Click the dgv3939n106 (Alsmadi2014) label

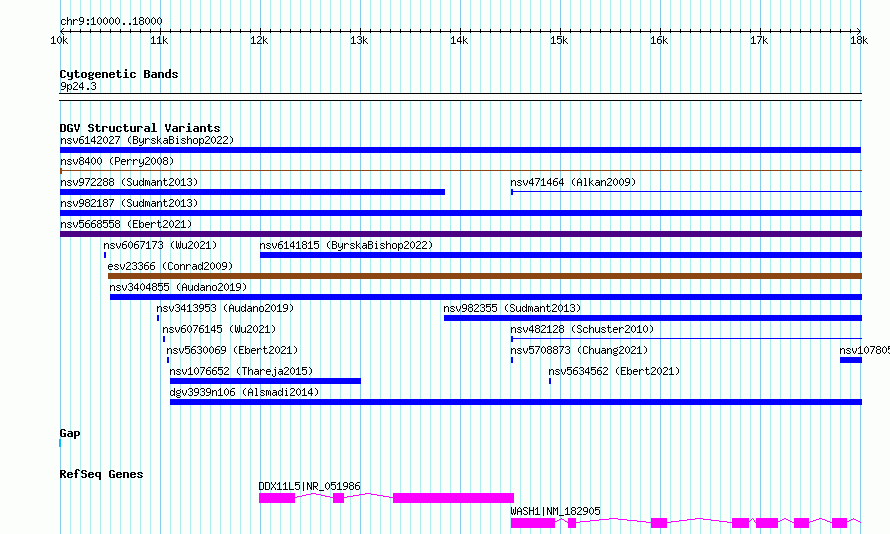[x=244, y=392]
